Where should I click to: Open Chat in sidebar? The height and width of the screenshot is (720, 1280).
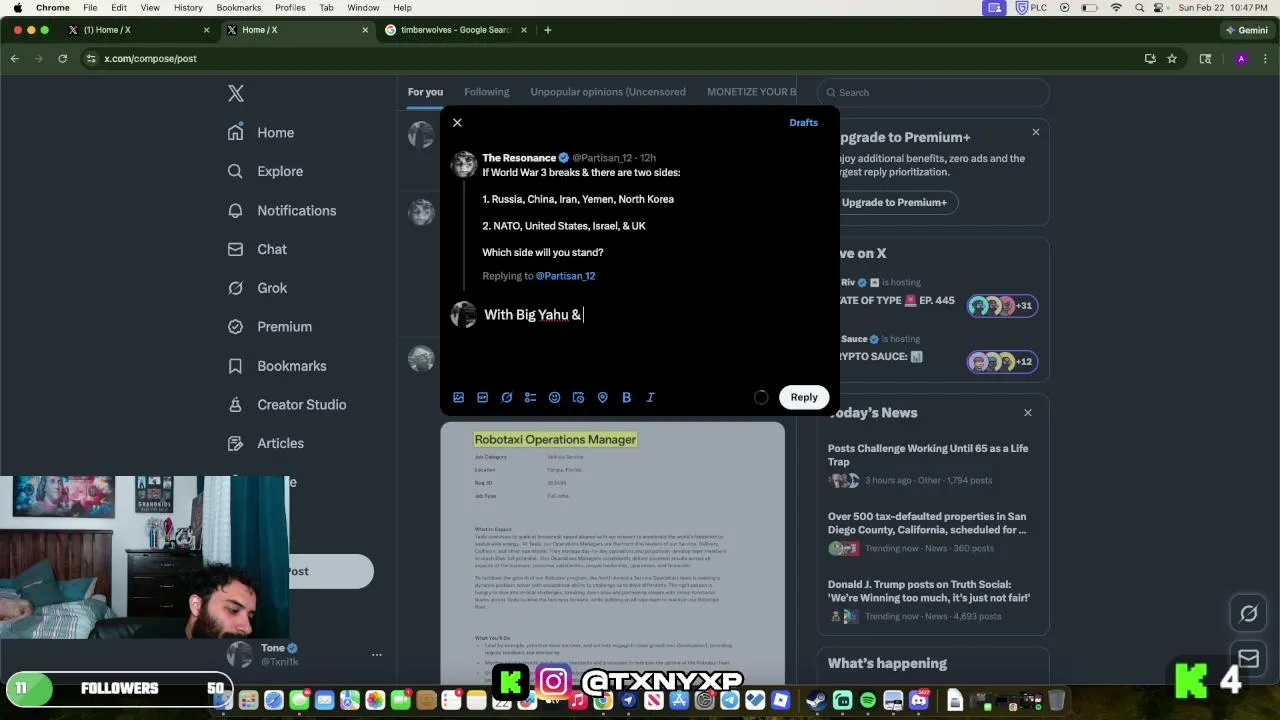(257, 249)
